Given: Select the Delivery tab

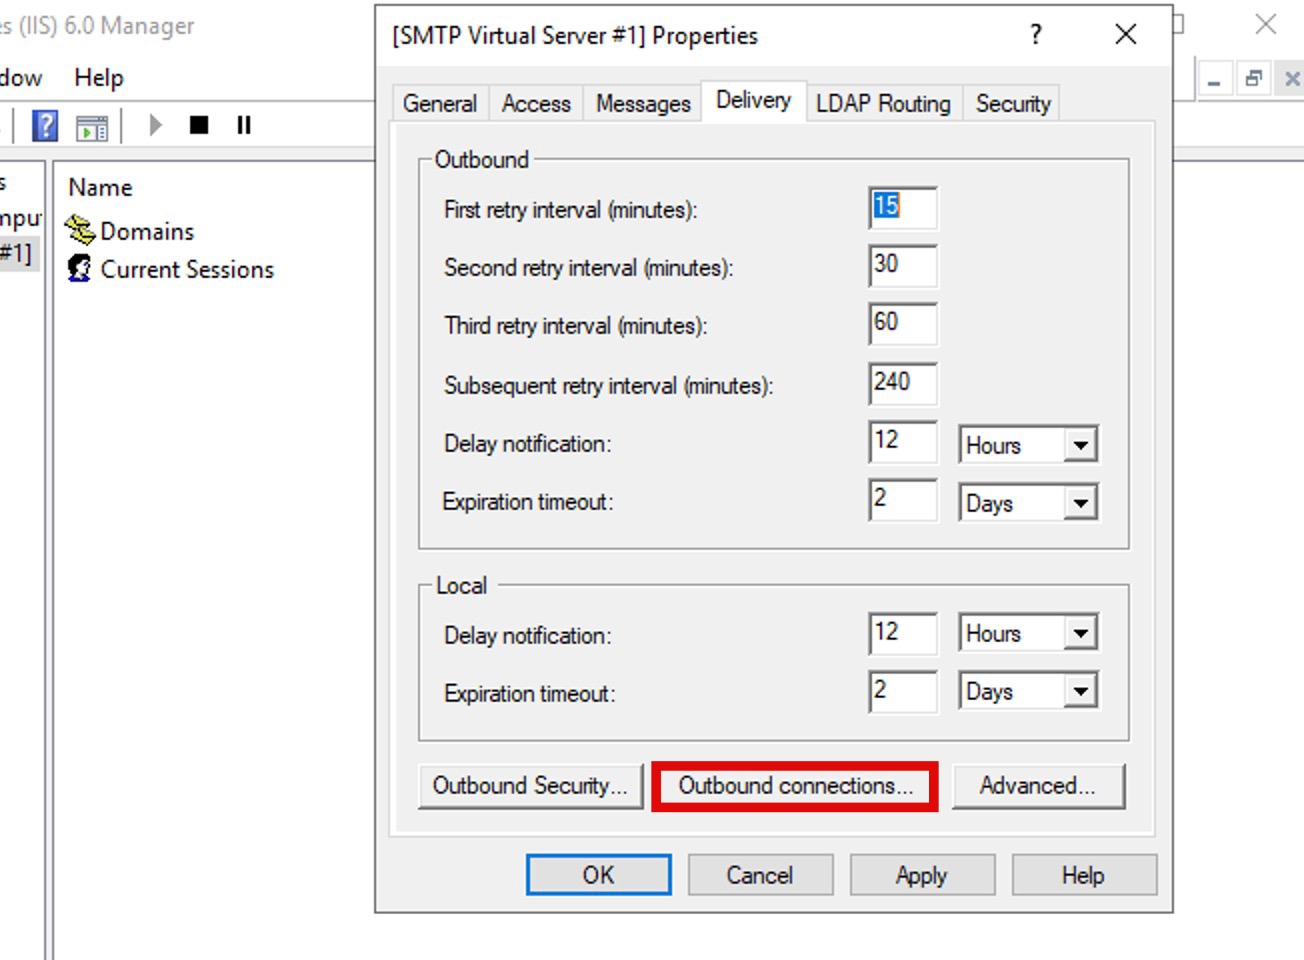Looking at the screenshot, I should pyautogui.click(x=753, y=100).
